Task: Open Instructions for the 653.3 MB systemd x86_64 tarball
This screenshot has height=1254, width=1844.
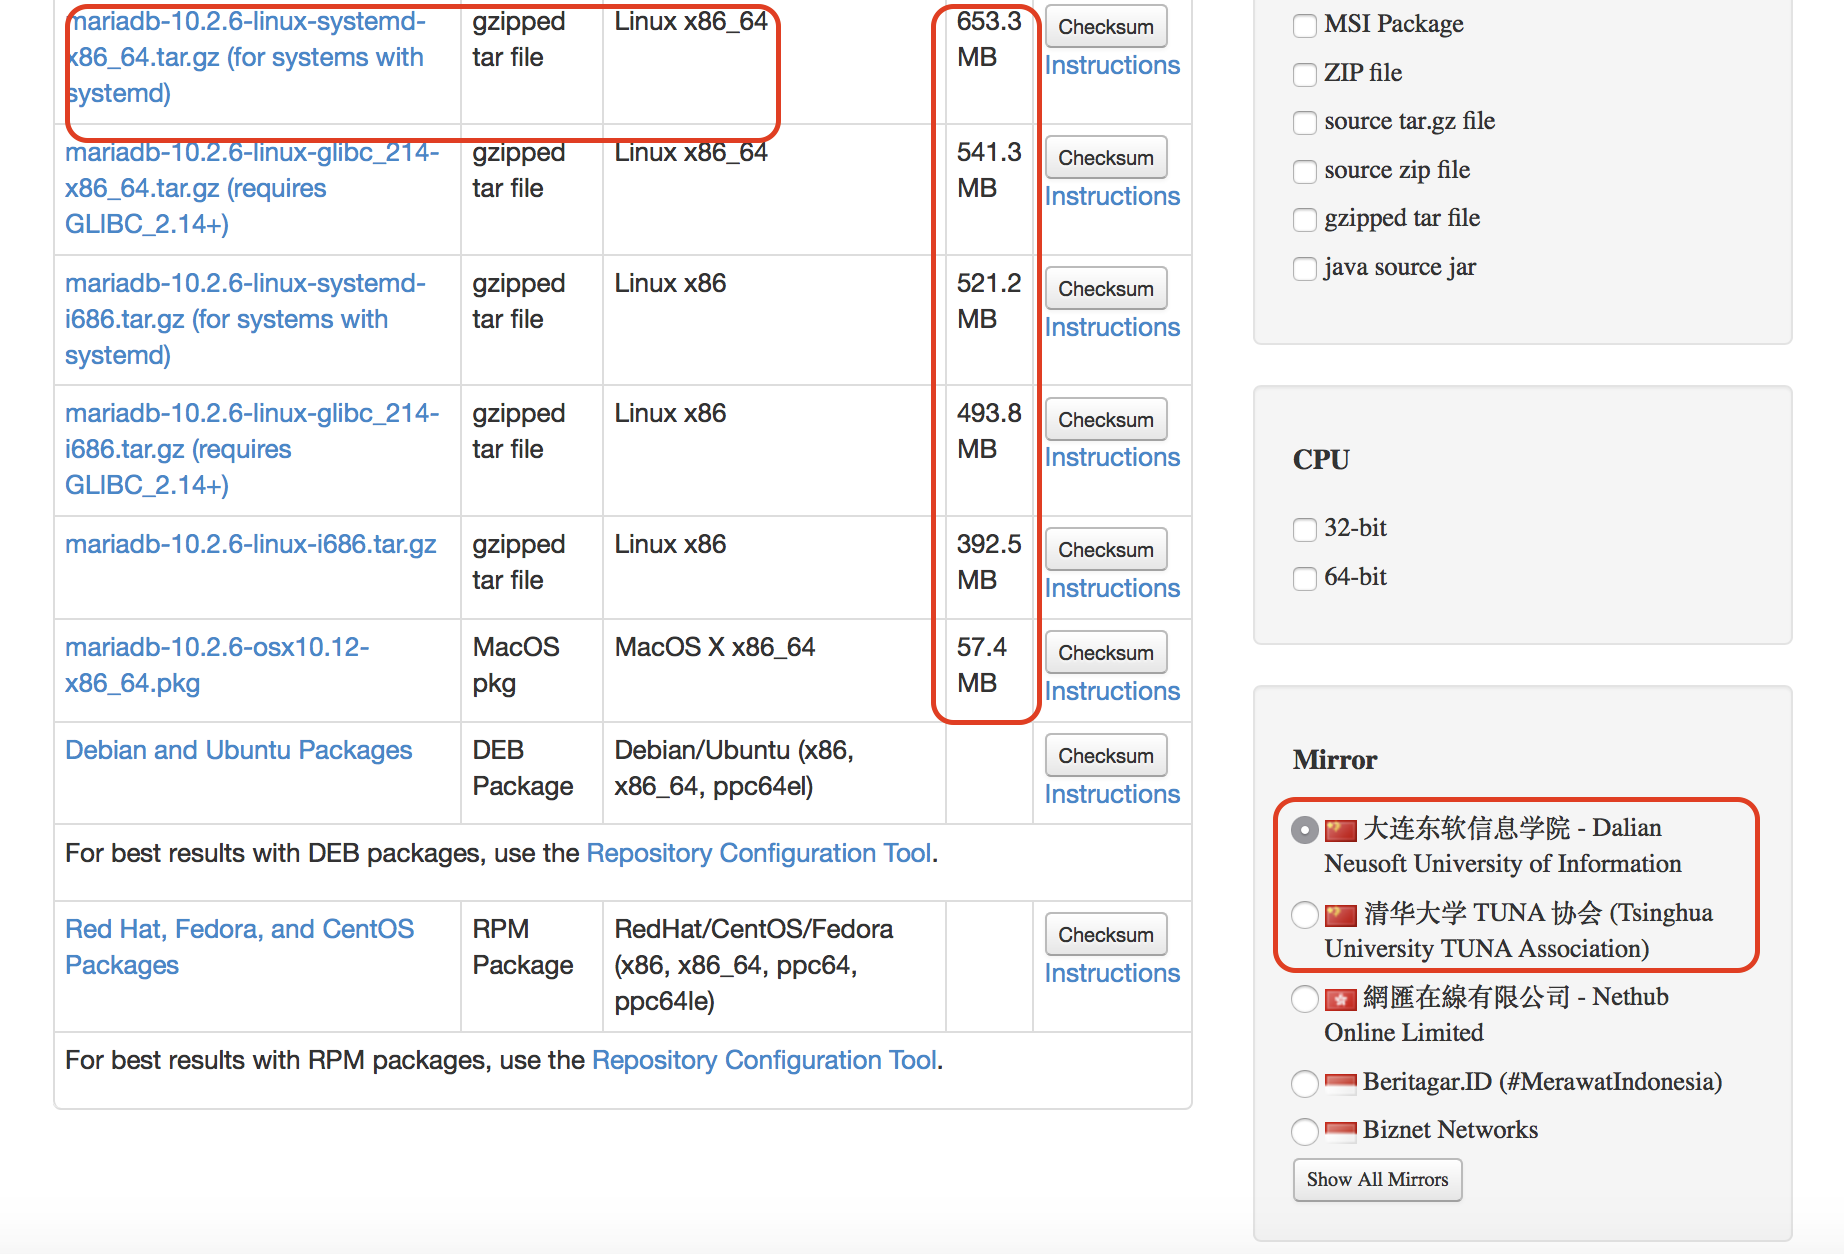Action: pos(1112,66)
